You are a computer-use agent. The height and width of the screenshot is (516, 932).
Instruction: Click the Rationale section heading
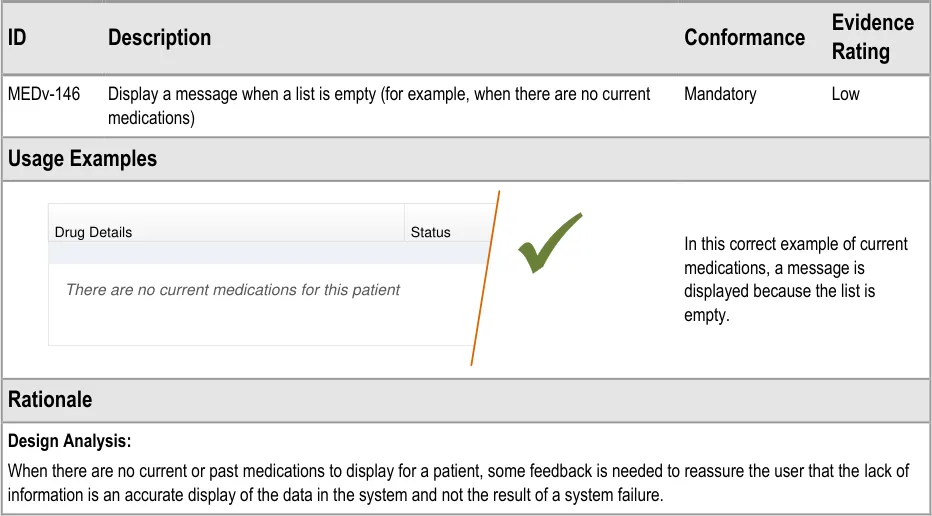click(x=50, y=400)
